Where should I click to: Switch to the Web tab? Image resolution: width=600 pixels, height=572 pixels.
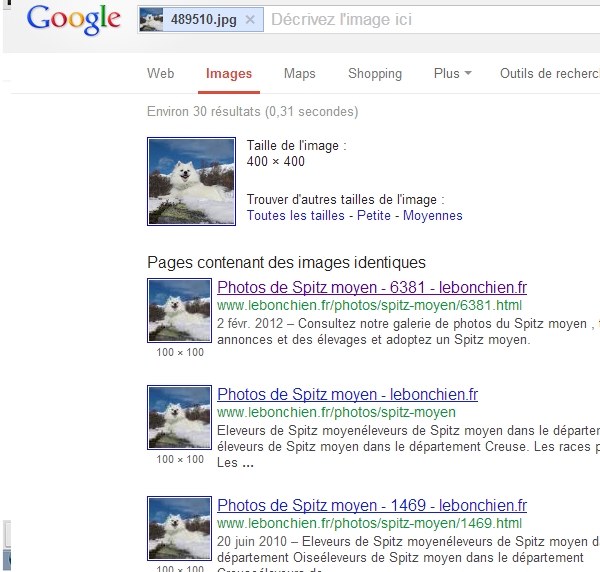point(160,73)
